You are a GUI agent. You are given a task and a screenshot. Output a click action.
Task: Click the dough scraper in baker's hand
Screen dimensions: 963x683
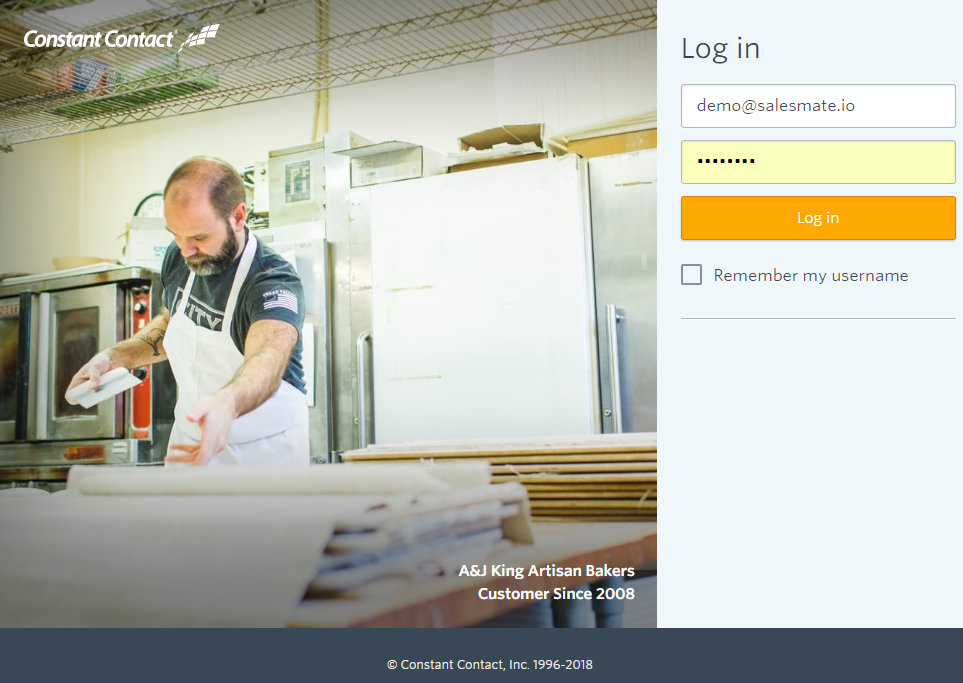point(104,388)
